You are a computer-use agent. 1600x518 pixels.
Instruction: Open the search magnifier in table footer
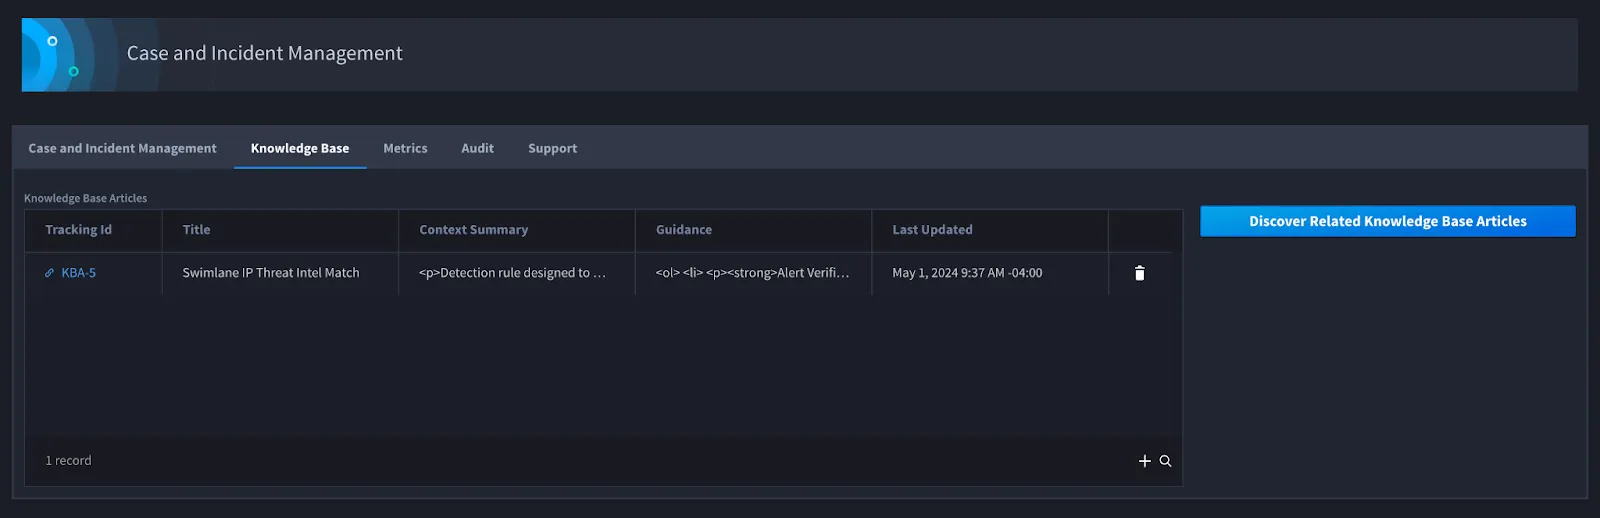tap(1165, 461)
